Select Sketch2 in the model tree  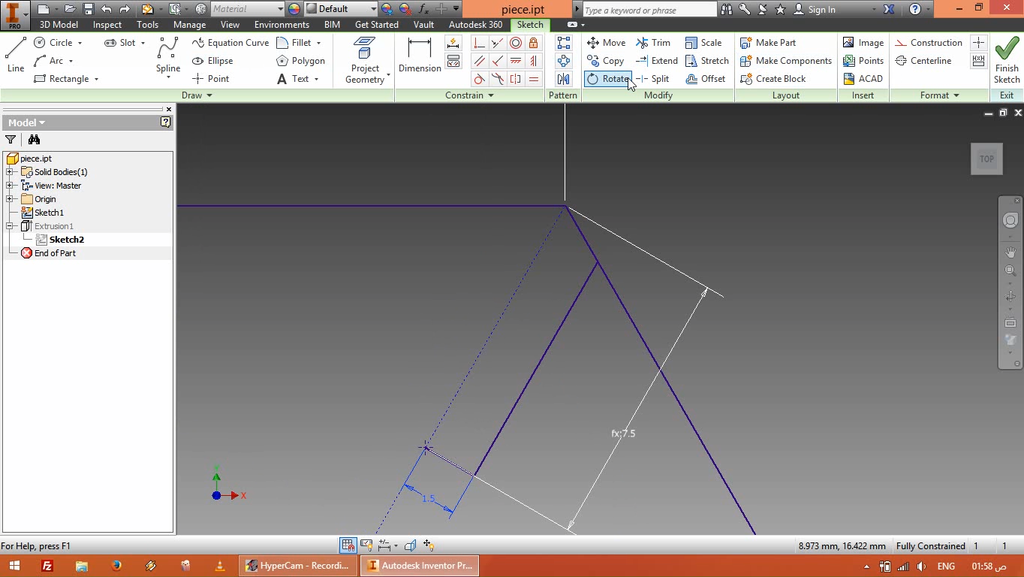pyautogui.click(x=67, y=240)
